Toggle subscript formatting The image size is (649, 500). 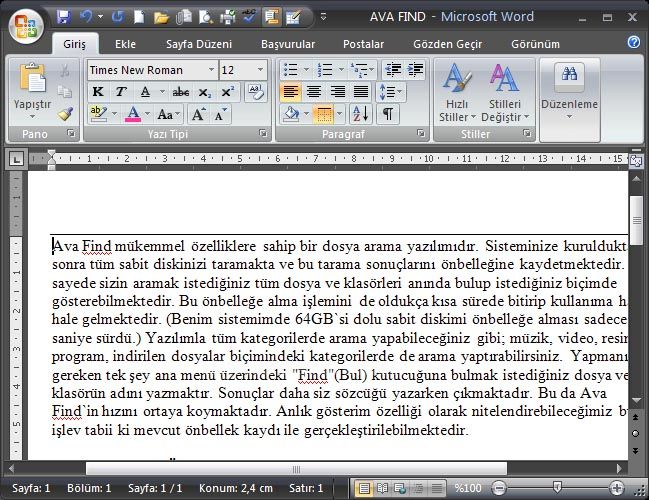[x=204, y=92]
